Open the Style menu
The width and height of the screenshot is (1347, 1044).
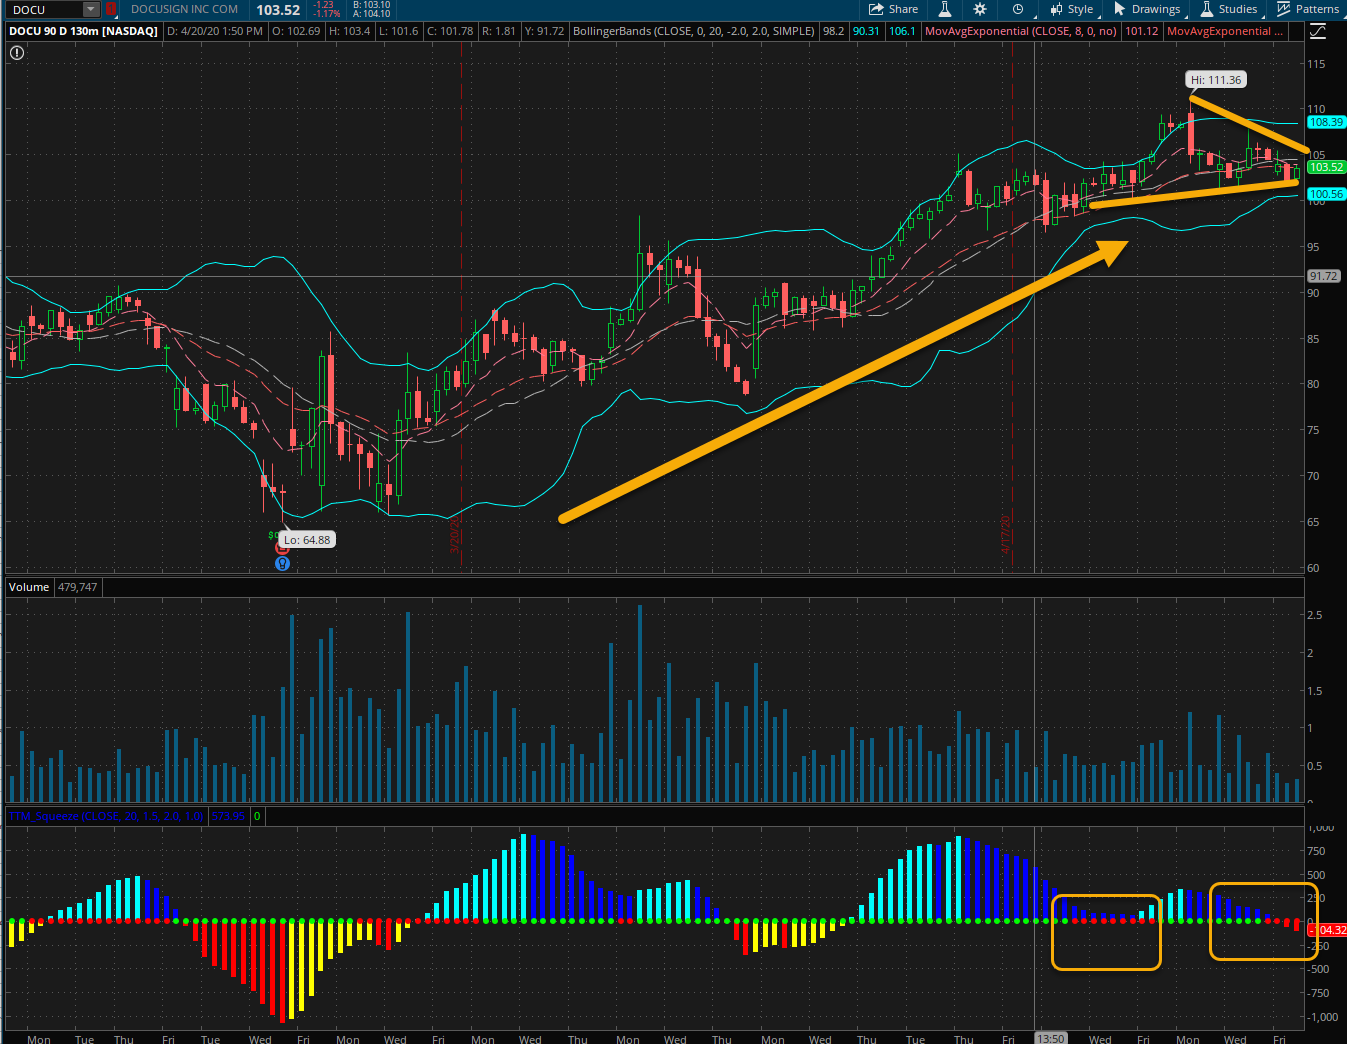[x=1071, y=9]
